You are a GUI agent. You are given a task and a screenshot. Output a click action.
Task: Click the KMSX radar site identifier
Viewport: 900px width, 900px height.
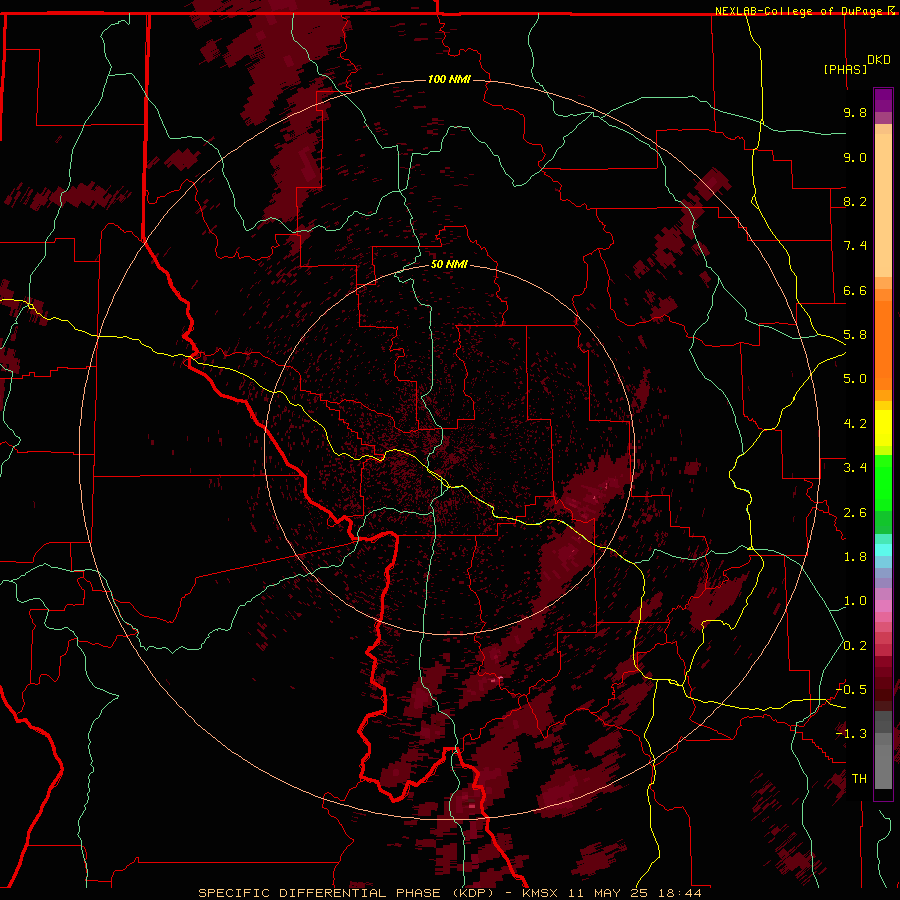coord(540,893)
